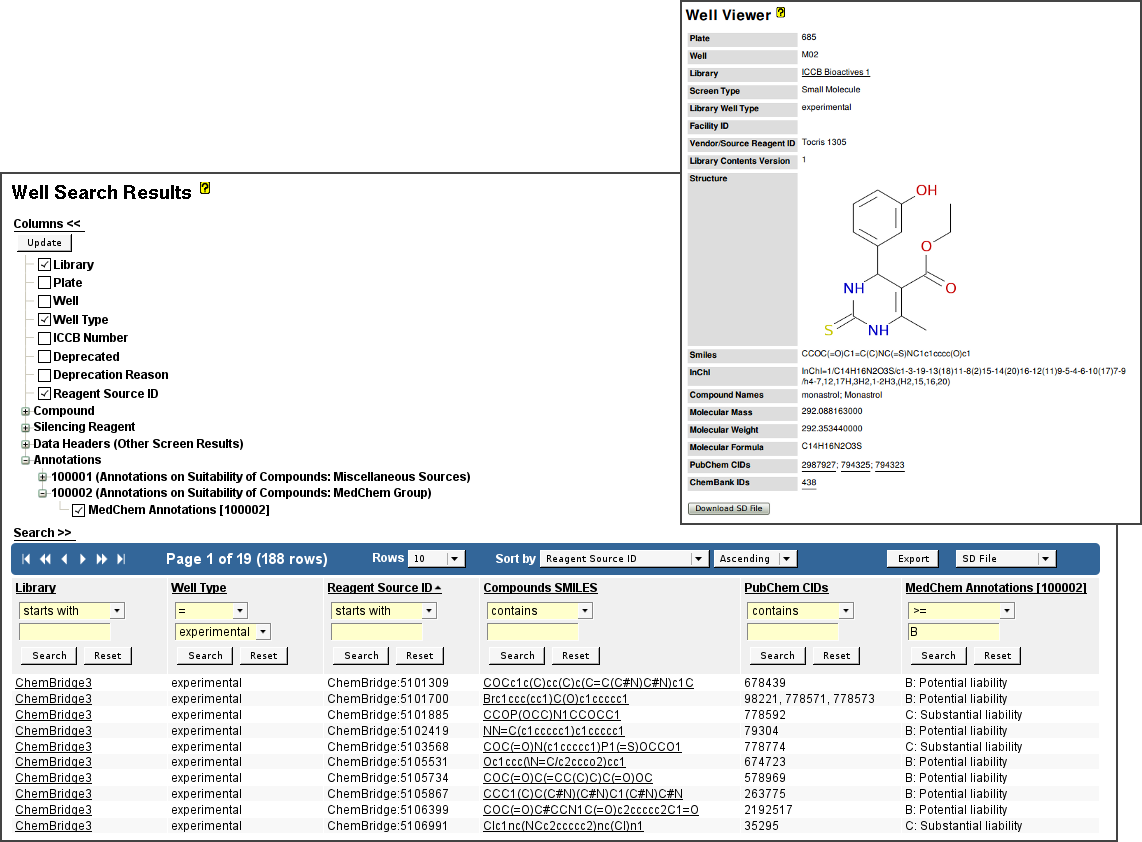Click Reset button under Well Type filter
This screenshot has height=842, width=1142.
264,656
